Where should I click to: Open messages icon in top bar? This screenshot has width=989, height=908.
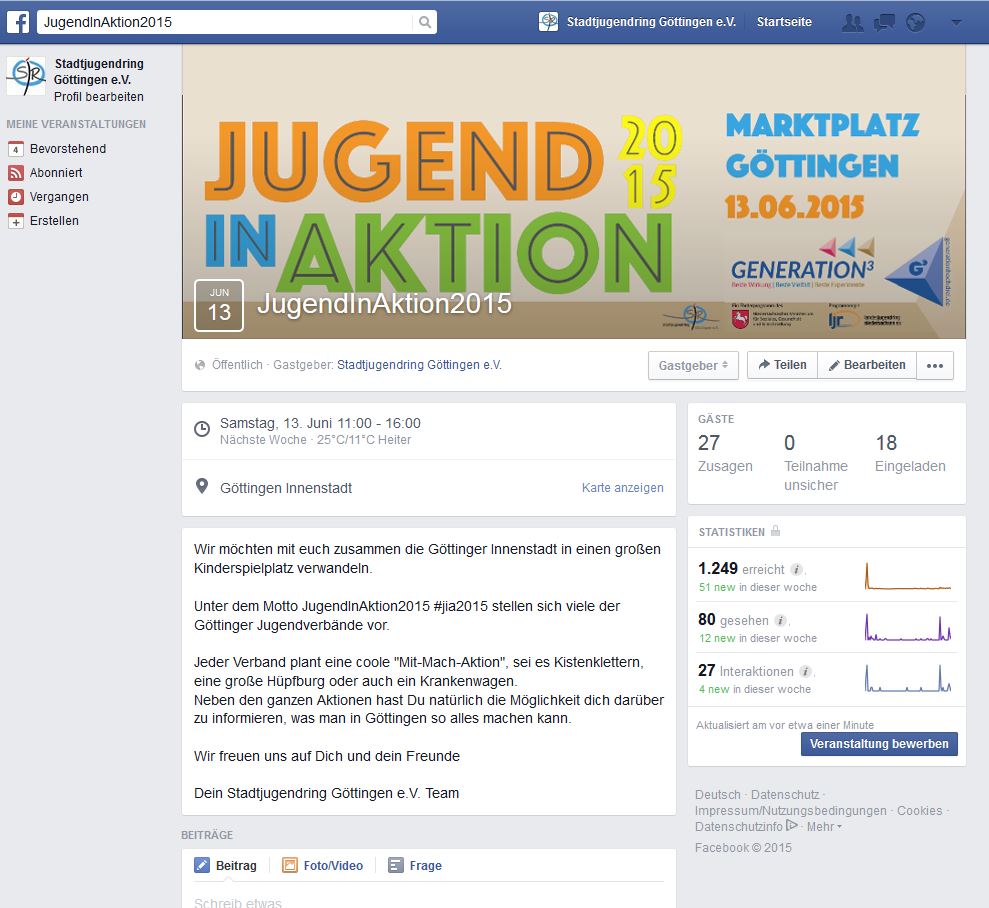click(884, 23)
